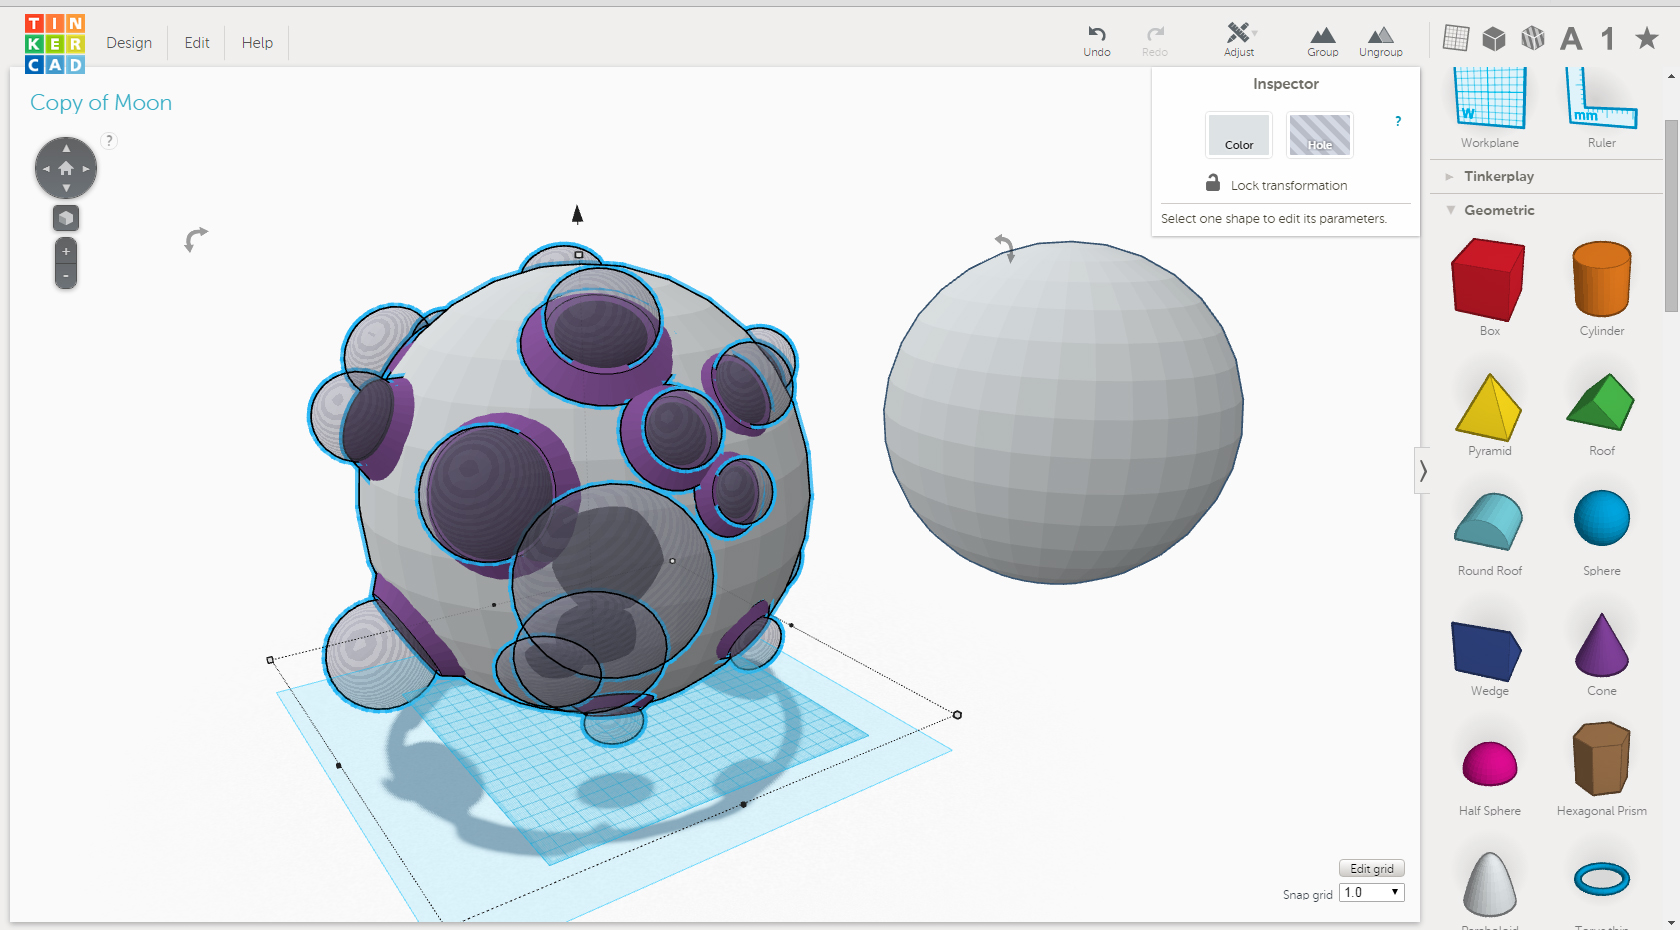Click the rotate handle above gray sphere
This screenshot has height=930, width=1680.
(x=1005, y=247)
